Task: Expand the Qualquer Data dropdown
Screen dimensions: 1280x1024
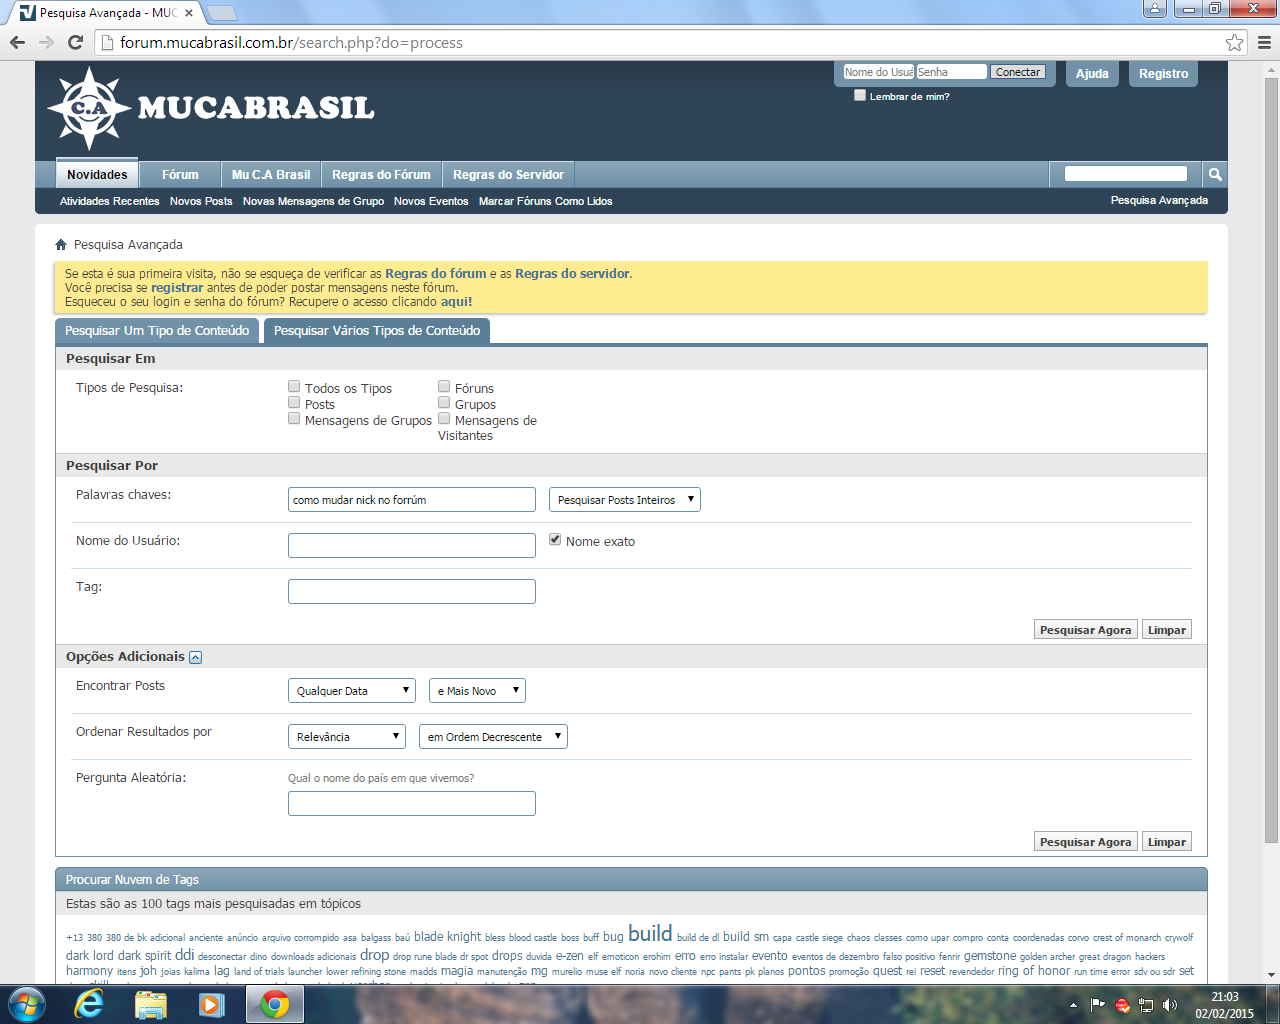Action: coord(351,691)
